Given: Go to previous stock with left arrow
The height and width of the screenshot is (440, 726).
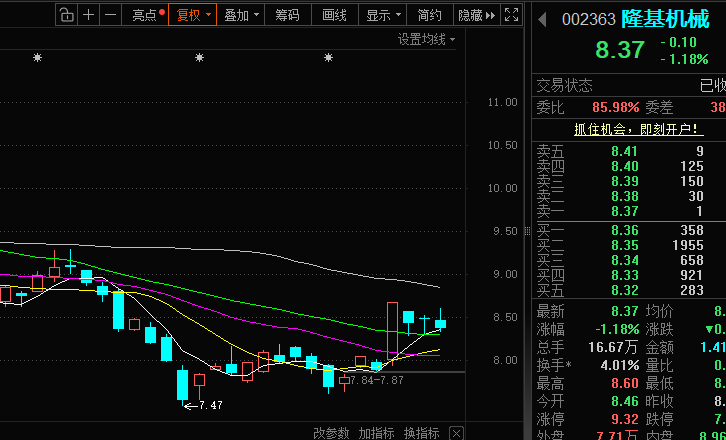Looking at the screenshot, I should pyautogui.click(x=542, y=20).
